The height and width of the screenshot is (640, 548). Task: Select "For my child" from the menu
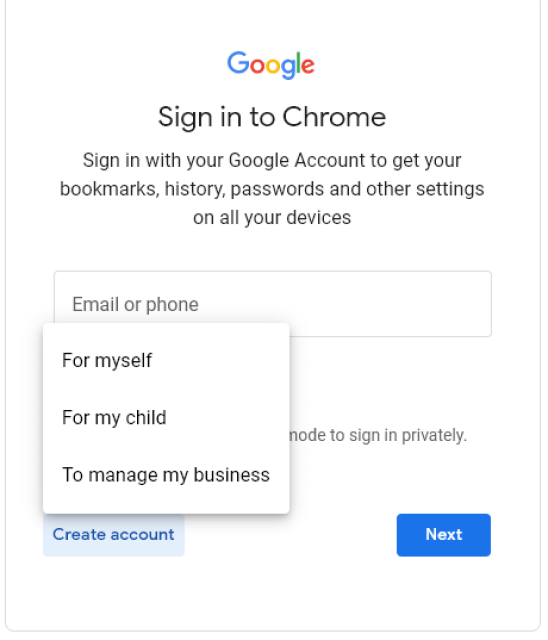[166, 418]
